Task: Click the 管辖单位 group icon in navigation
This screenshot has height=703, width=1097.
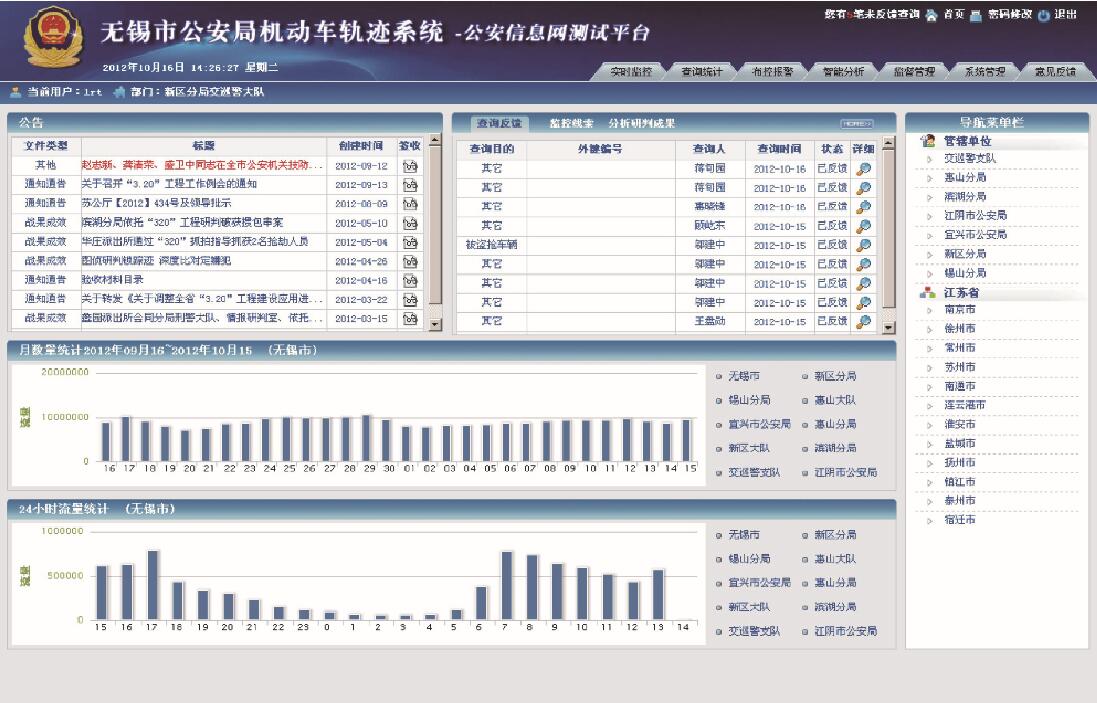Action: 928,141
